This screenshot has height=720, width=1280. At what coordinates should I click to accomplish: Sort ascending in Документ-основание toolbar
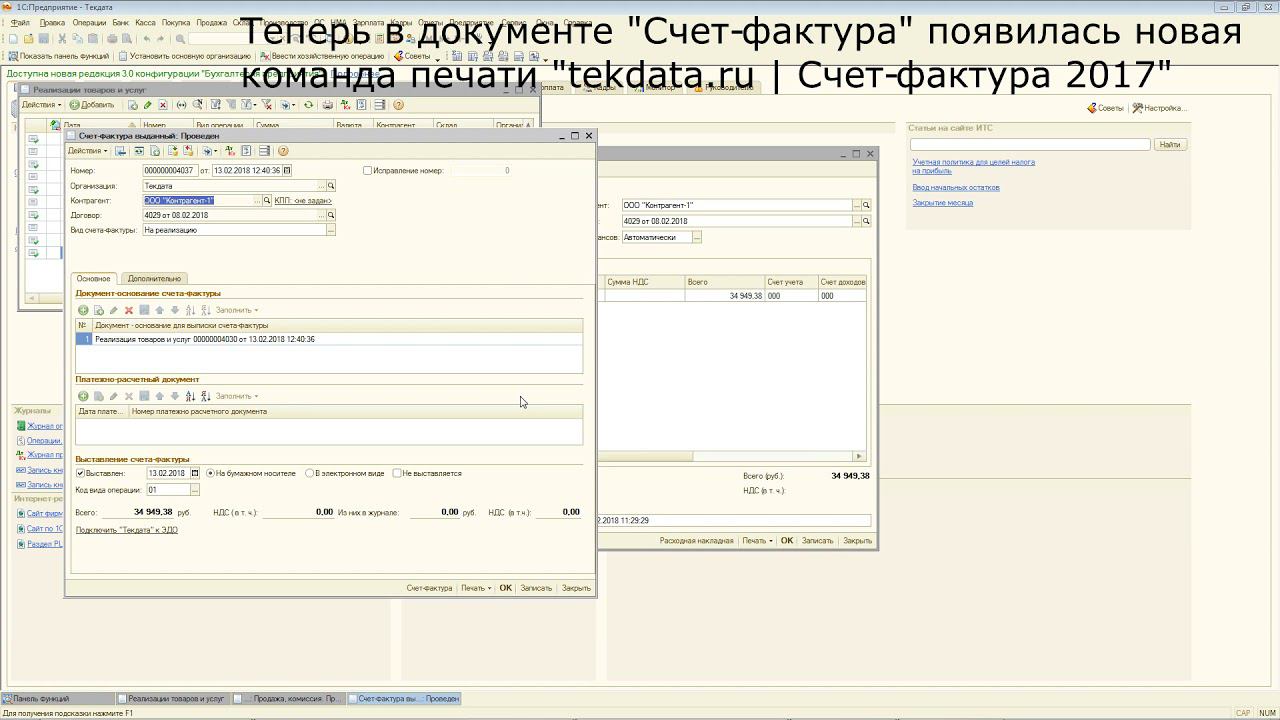190,310
